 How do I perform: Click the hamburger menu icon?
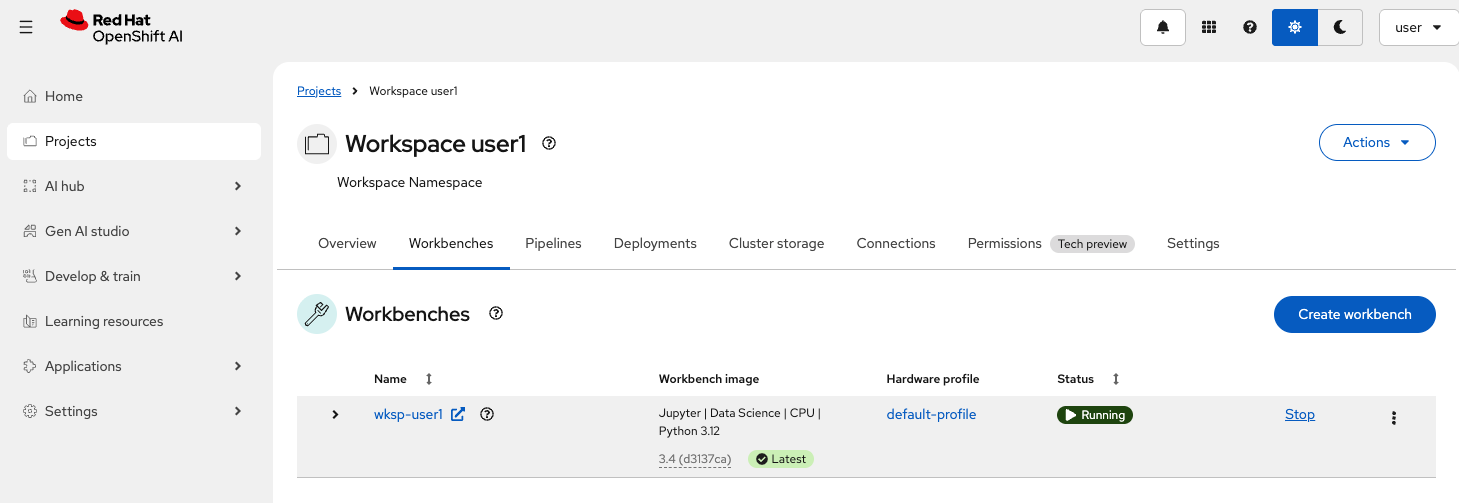tap(26, 28)
